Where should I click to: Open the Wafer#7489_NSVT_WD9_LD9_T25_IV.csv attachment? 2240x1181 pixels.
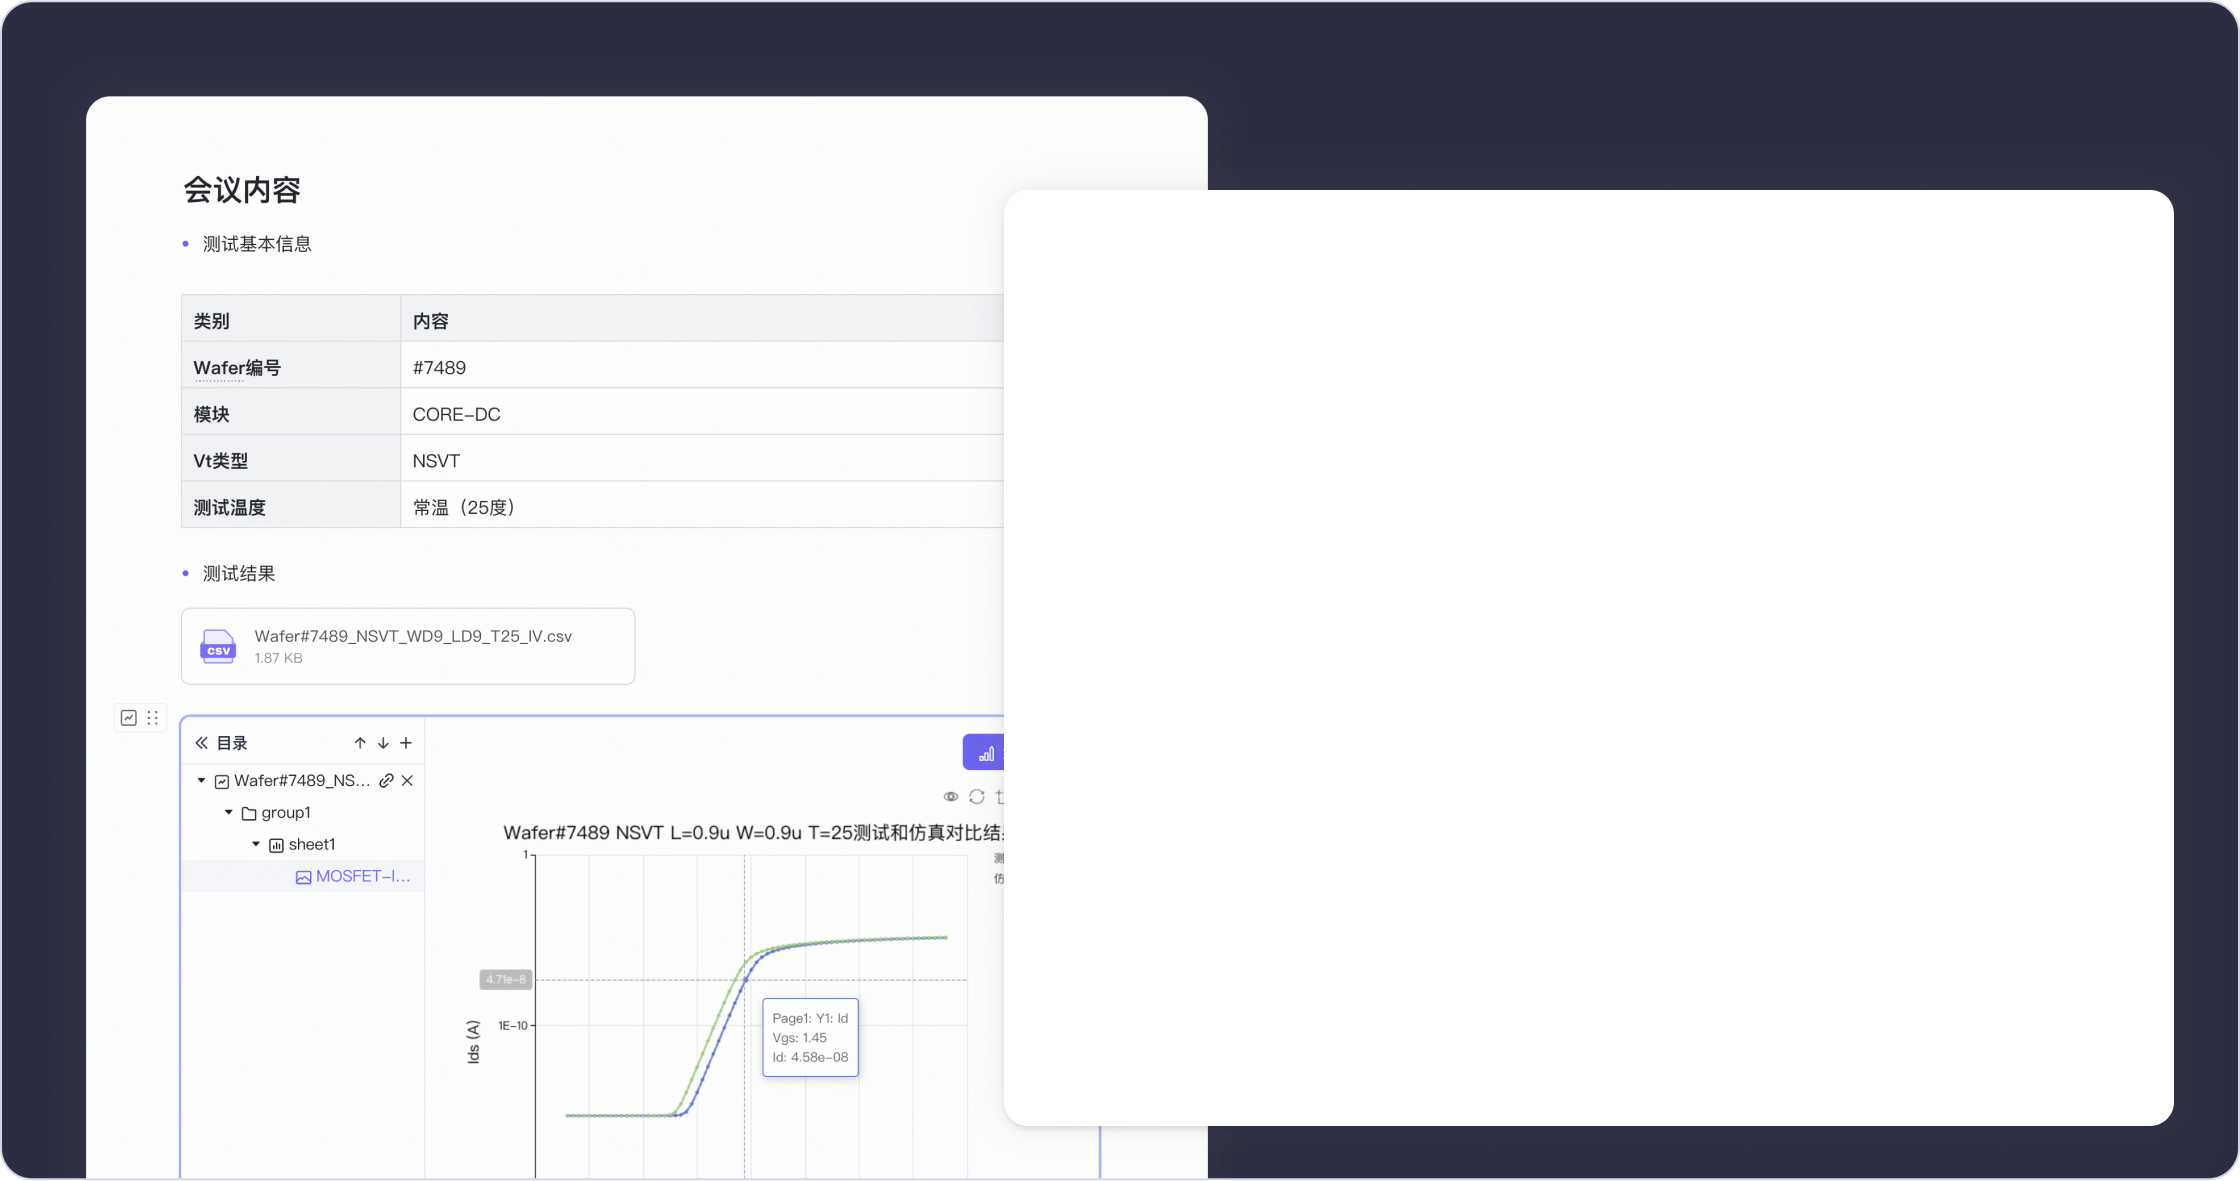coord(408,646)
